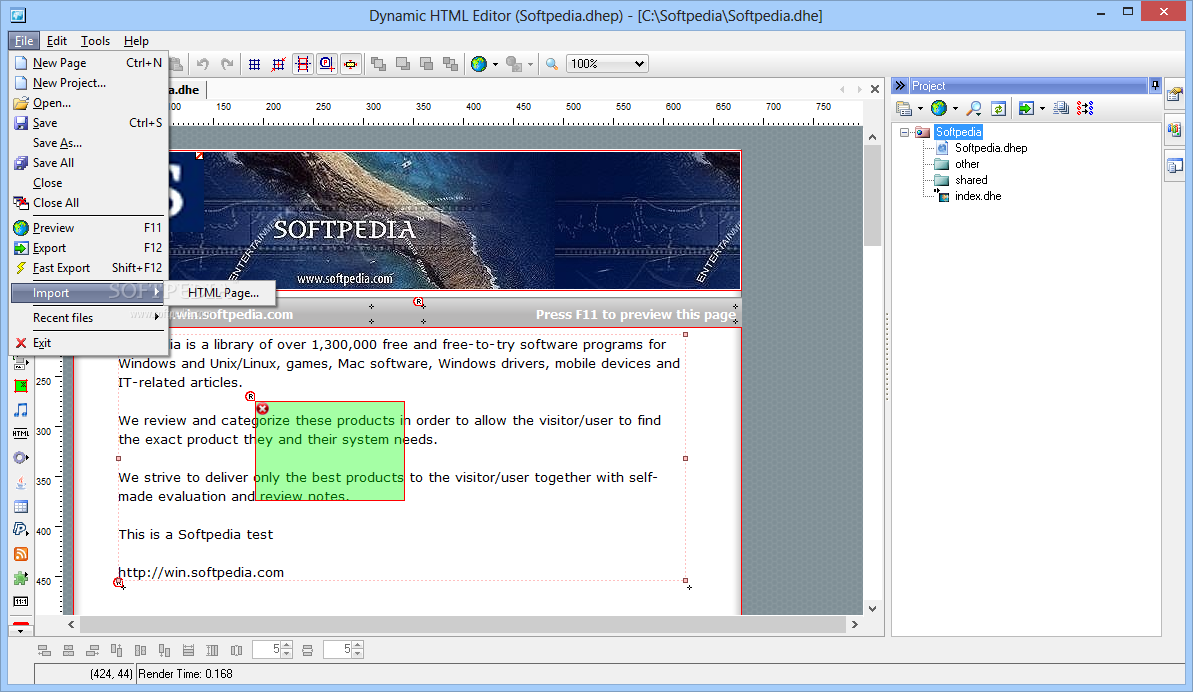Select Save As... in File menu

point(88,143)
